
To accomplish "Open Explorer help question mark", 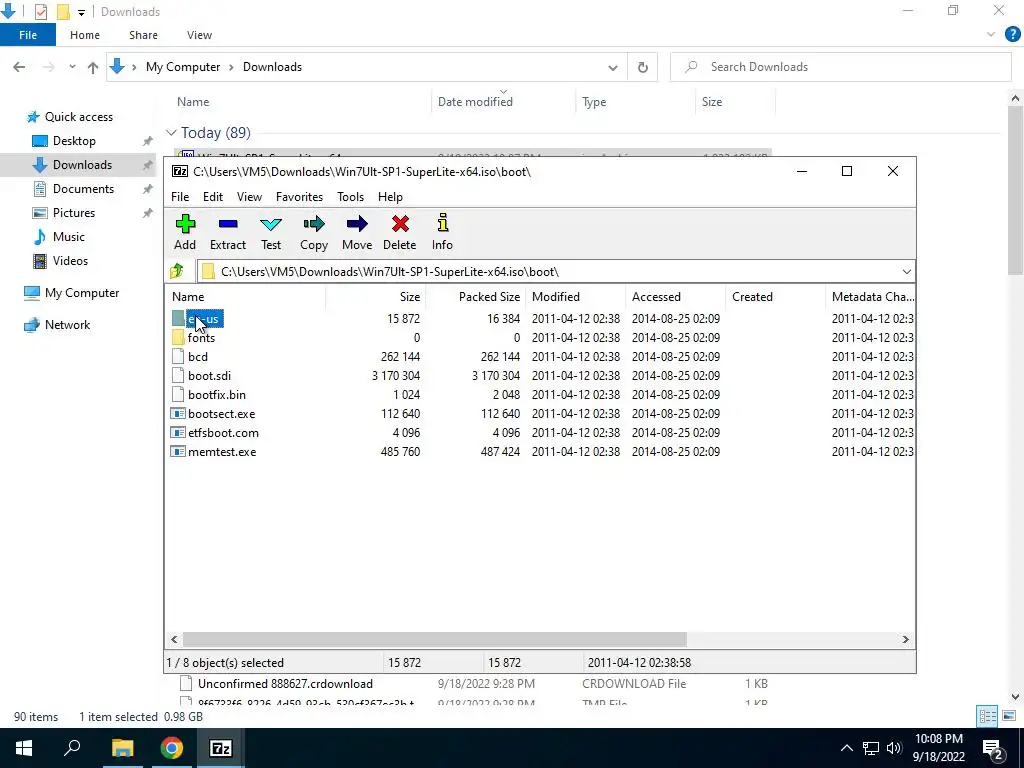I will coord(1012,35).
